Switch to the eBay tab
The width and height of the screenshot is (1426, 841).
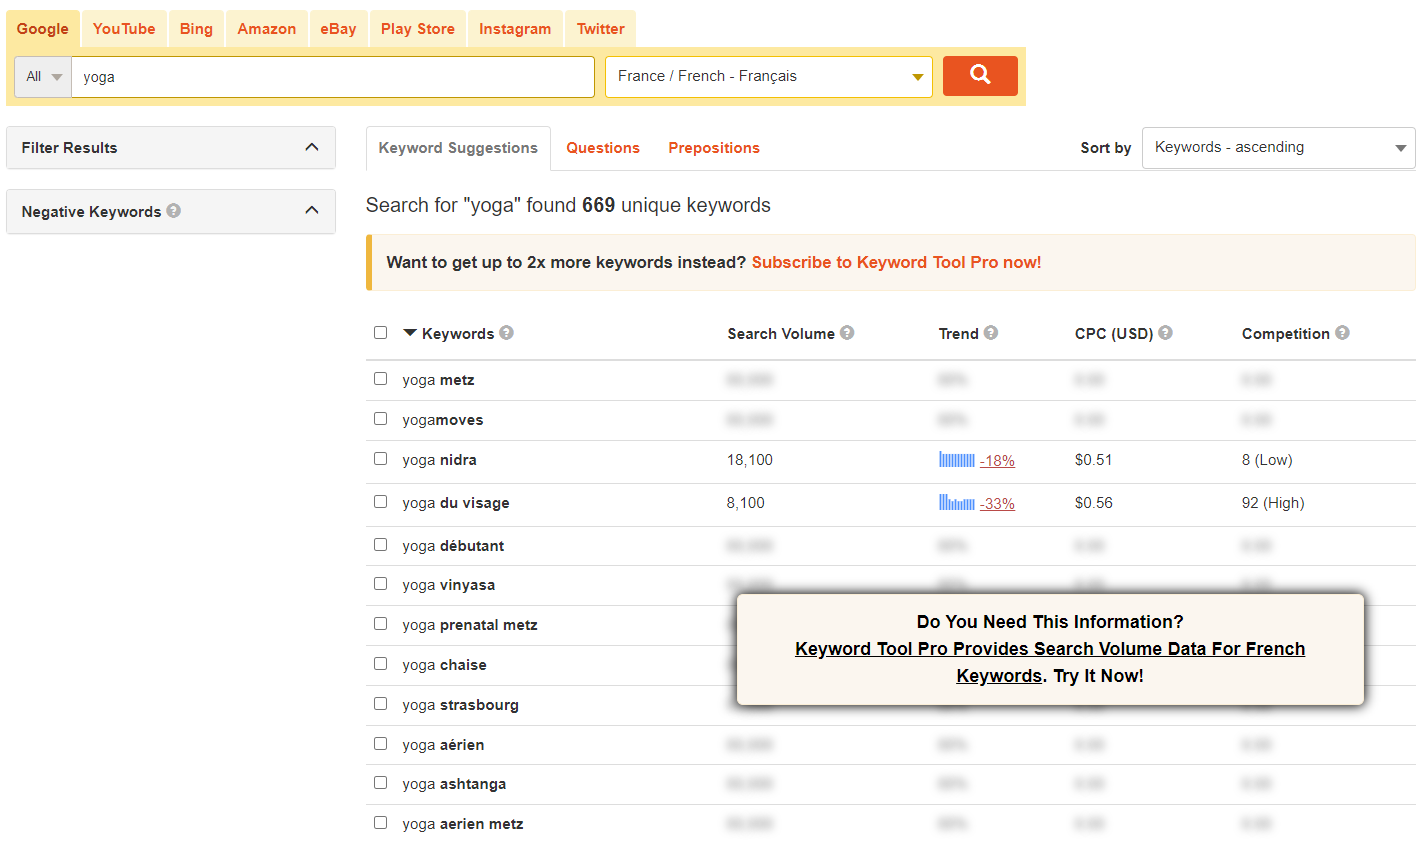338,29
